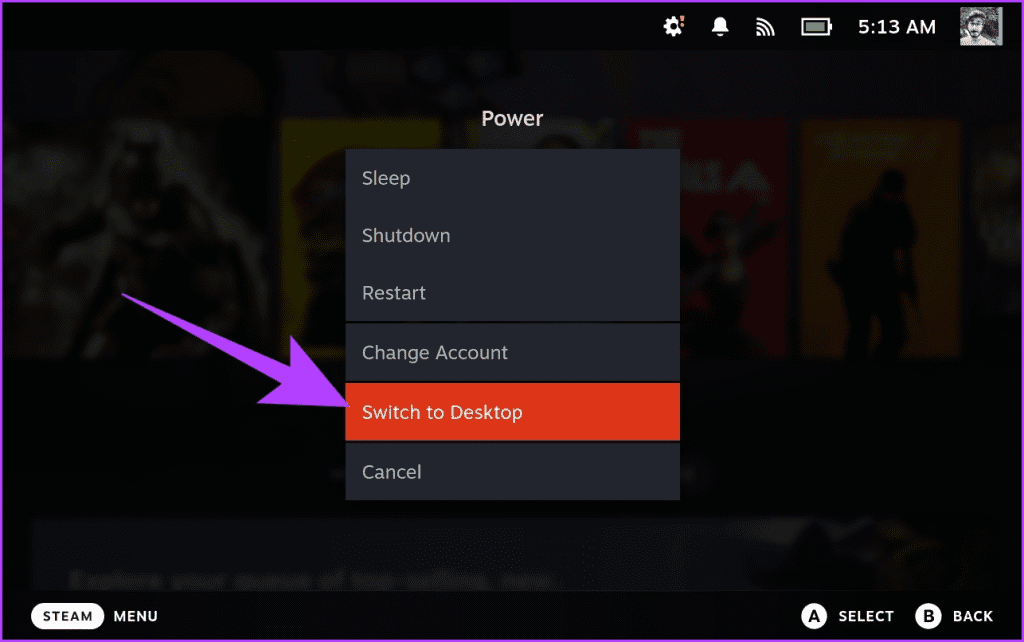Image resolution: width=1024 pixels, height=642 pixels.
Task: Open the MENU from the bottom bar
Action: [135, 616]
